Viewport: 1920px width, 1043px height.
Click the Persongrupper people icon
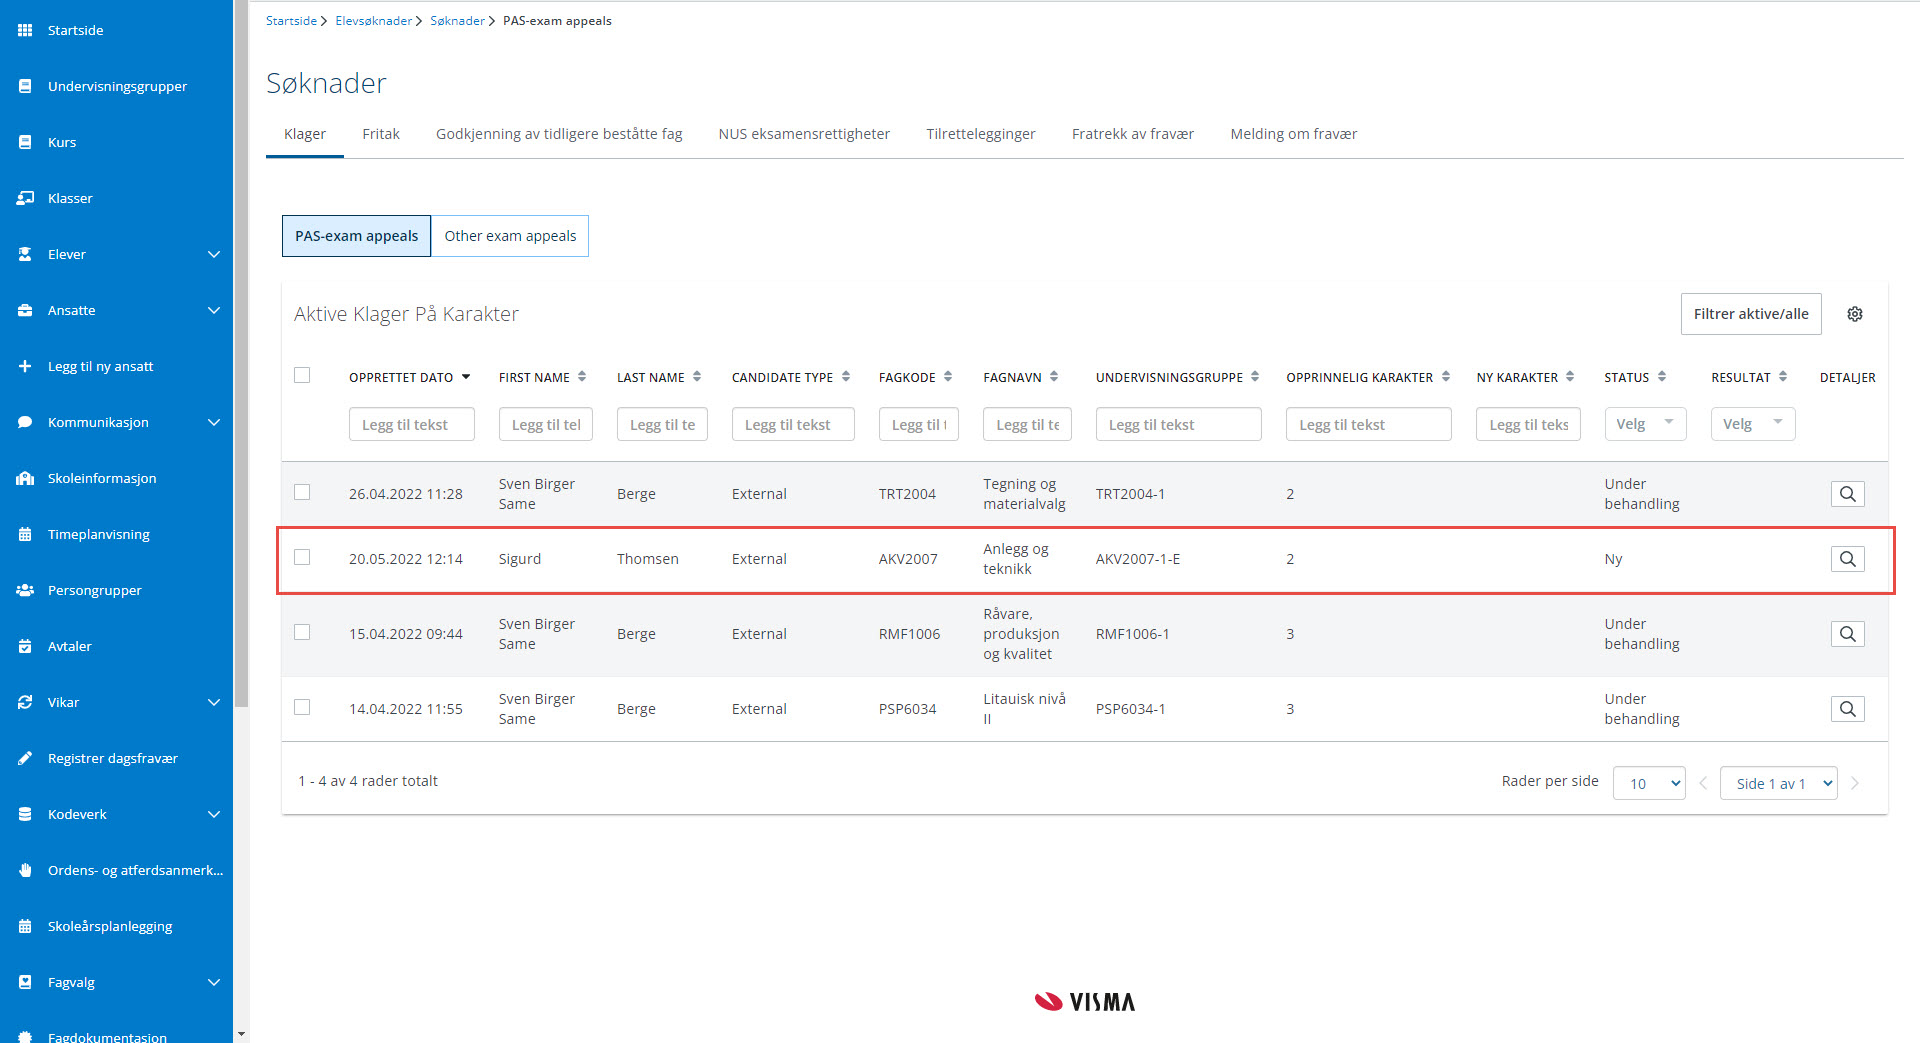25,590
